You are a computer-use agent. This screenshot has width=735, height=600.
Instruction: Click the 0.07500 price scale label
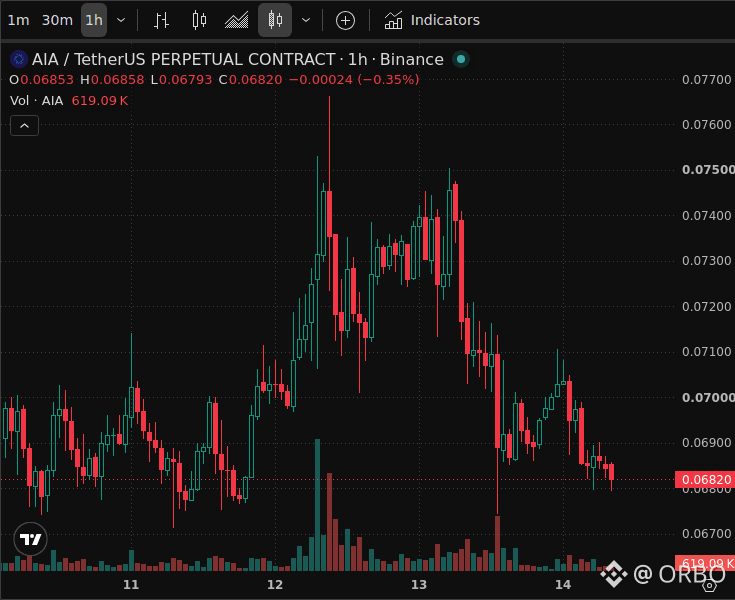pos(708,169)
